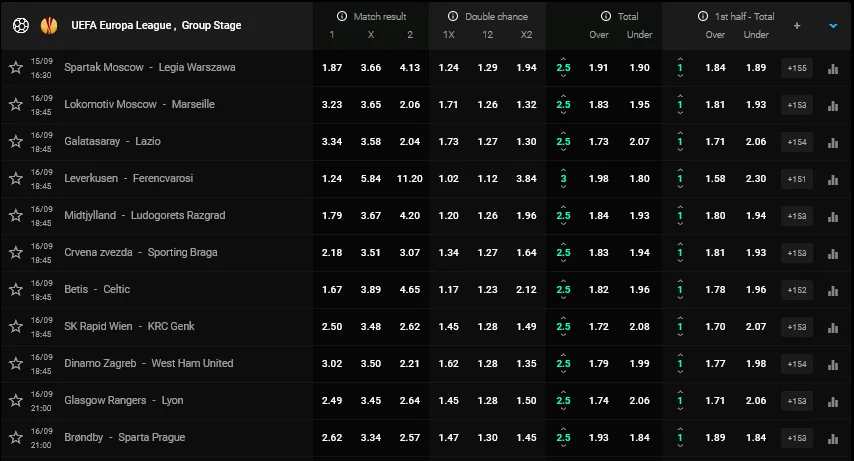Open the Double chance info icon
Screen dimensions: 854x461
(453, 17)
